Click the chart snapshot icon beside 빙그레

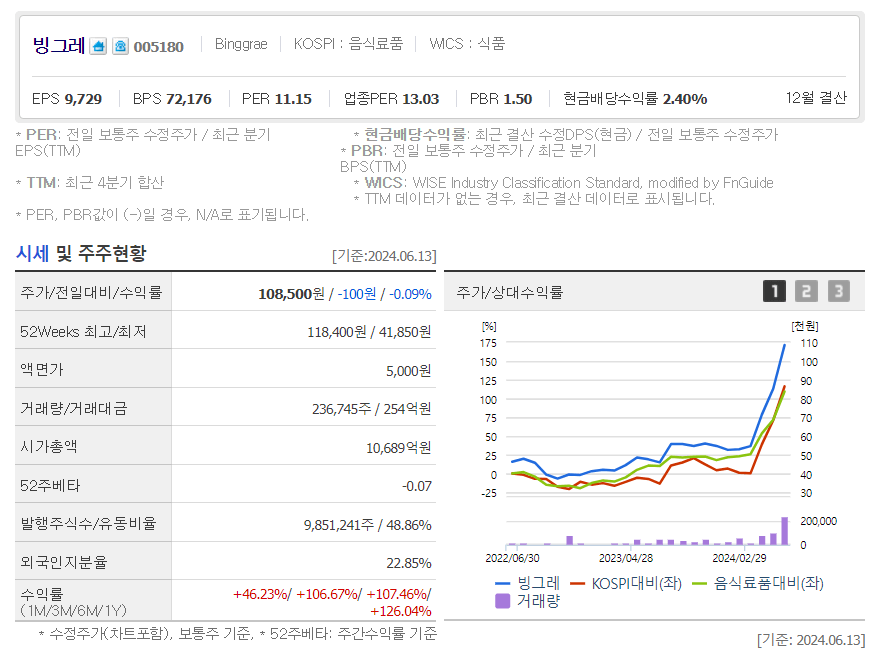(x=97, y=44)
